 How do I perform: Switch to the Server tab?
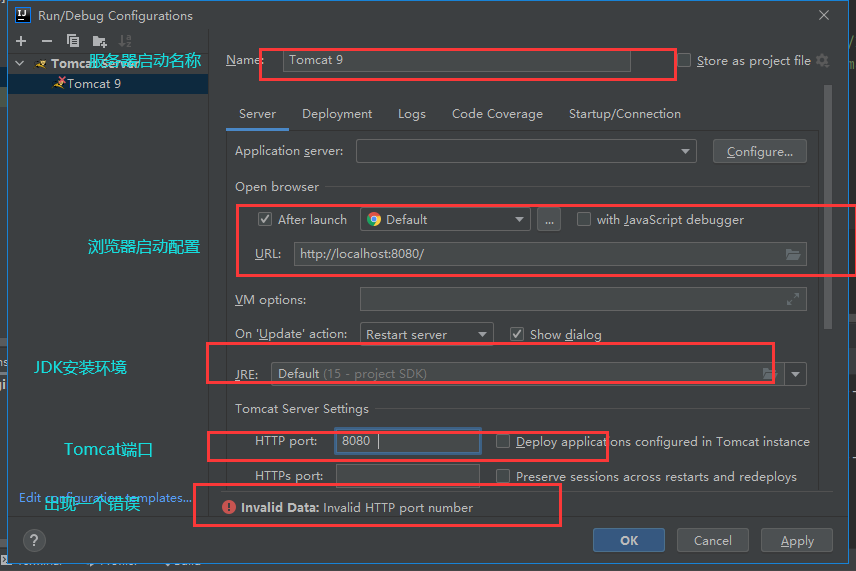click(257, 114)
